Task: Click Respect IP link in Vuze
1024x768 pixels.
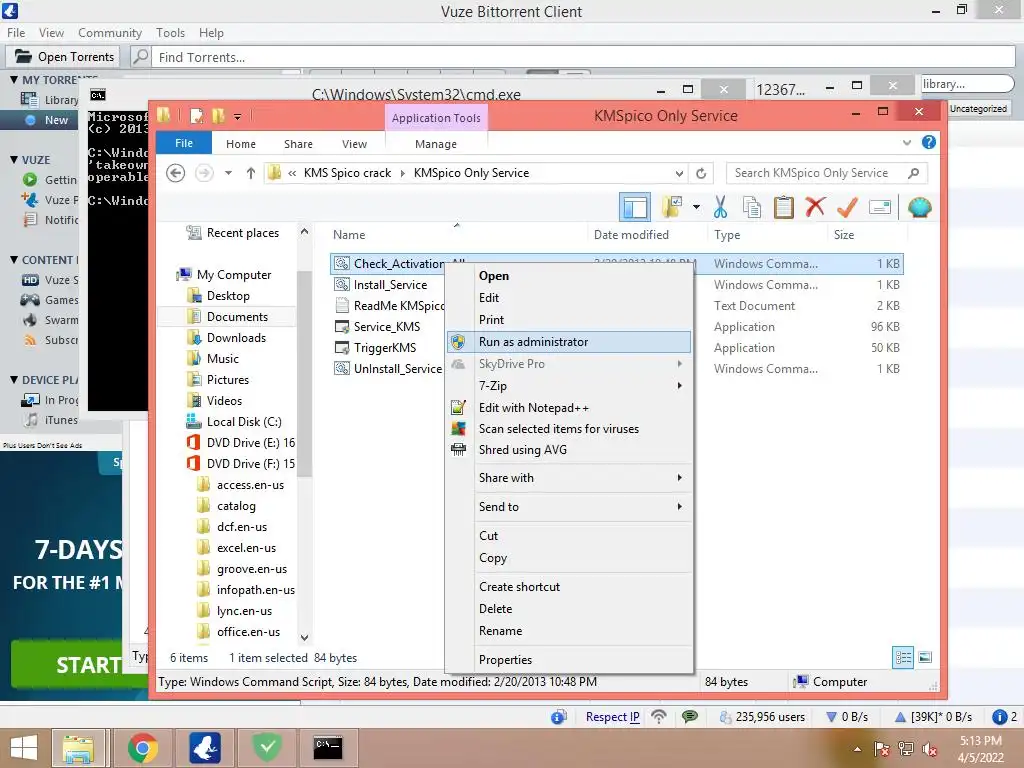Action: pos(613,717)
